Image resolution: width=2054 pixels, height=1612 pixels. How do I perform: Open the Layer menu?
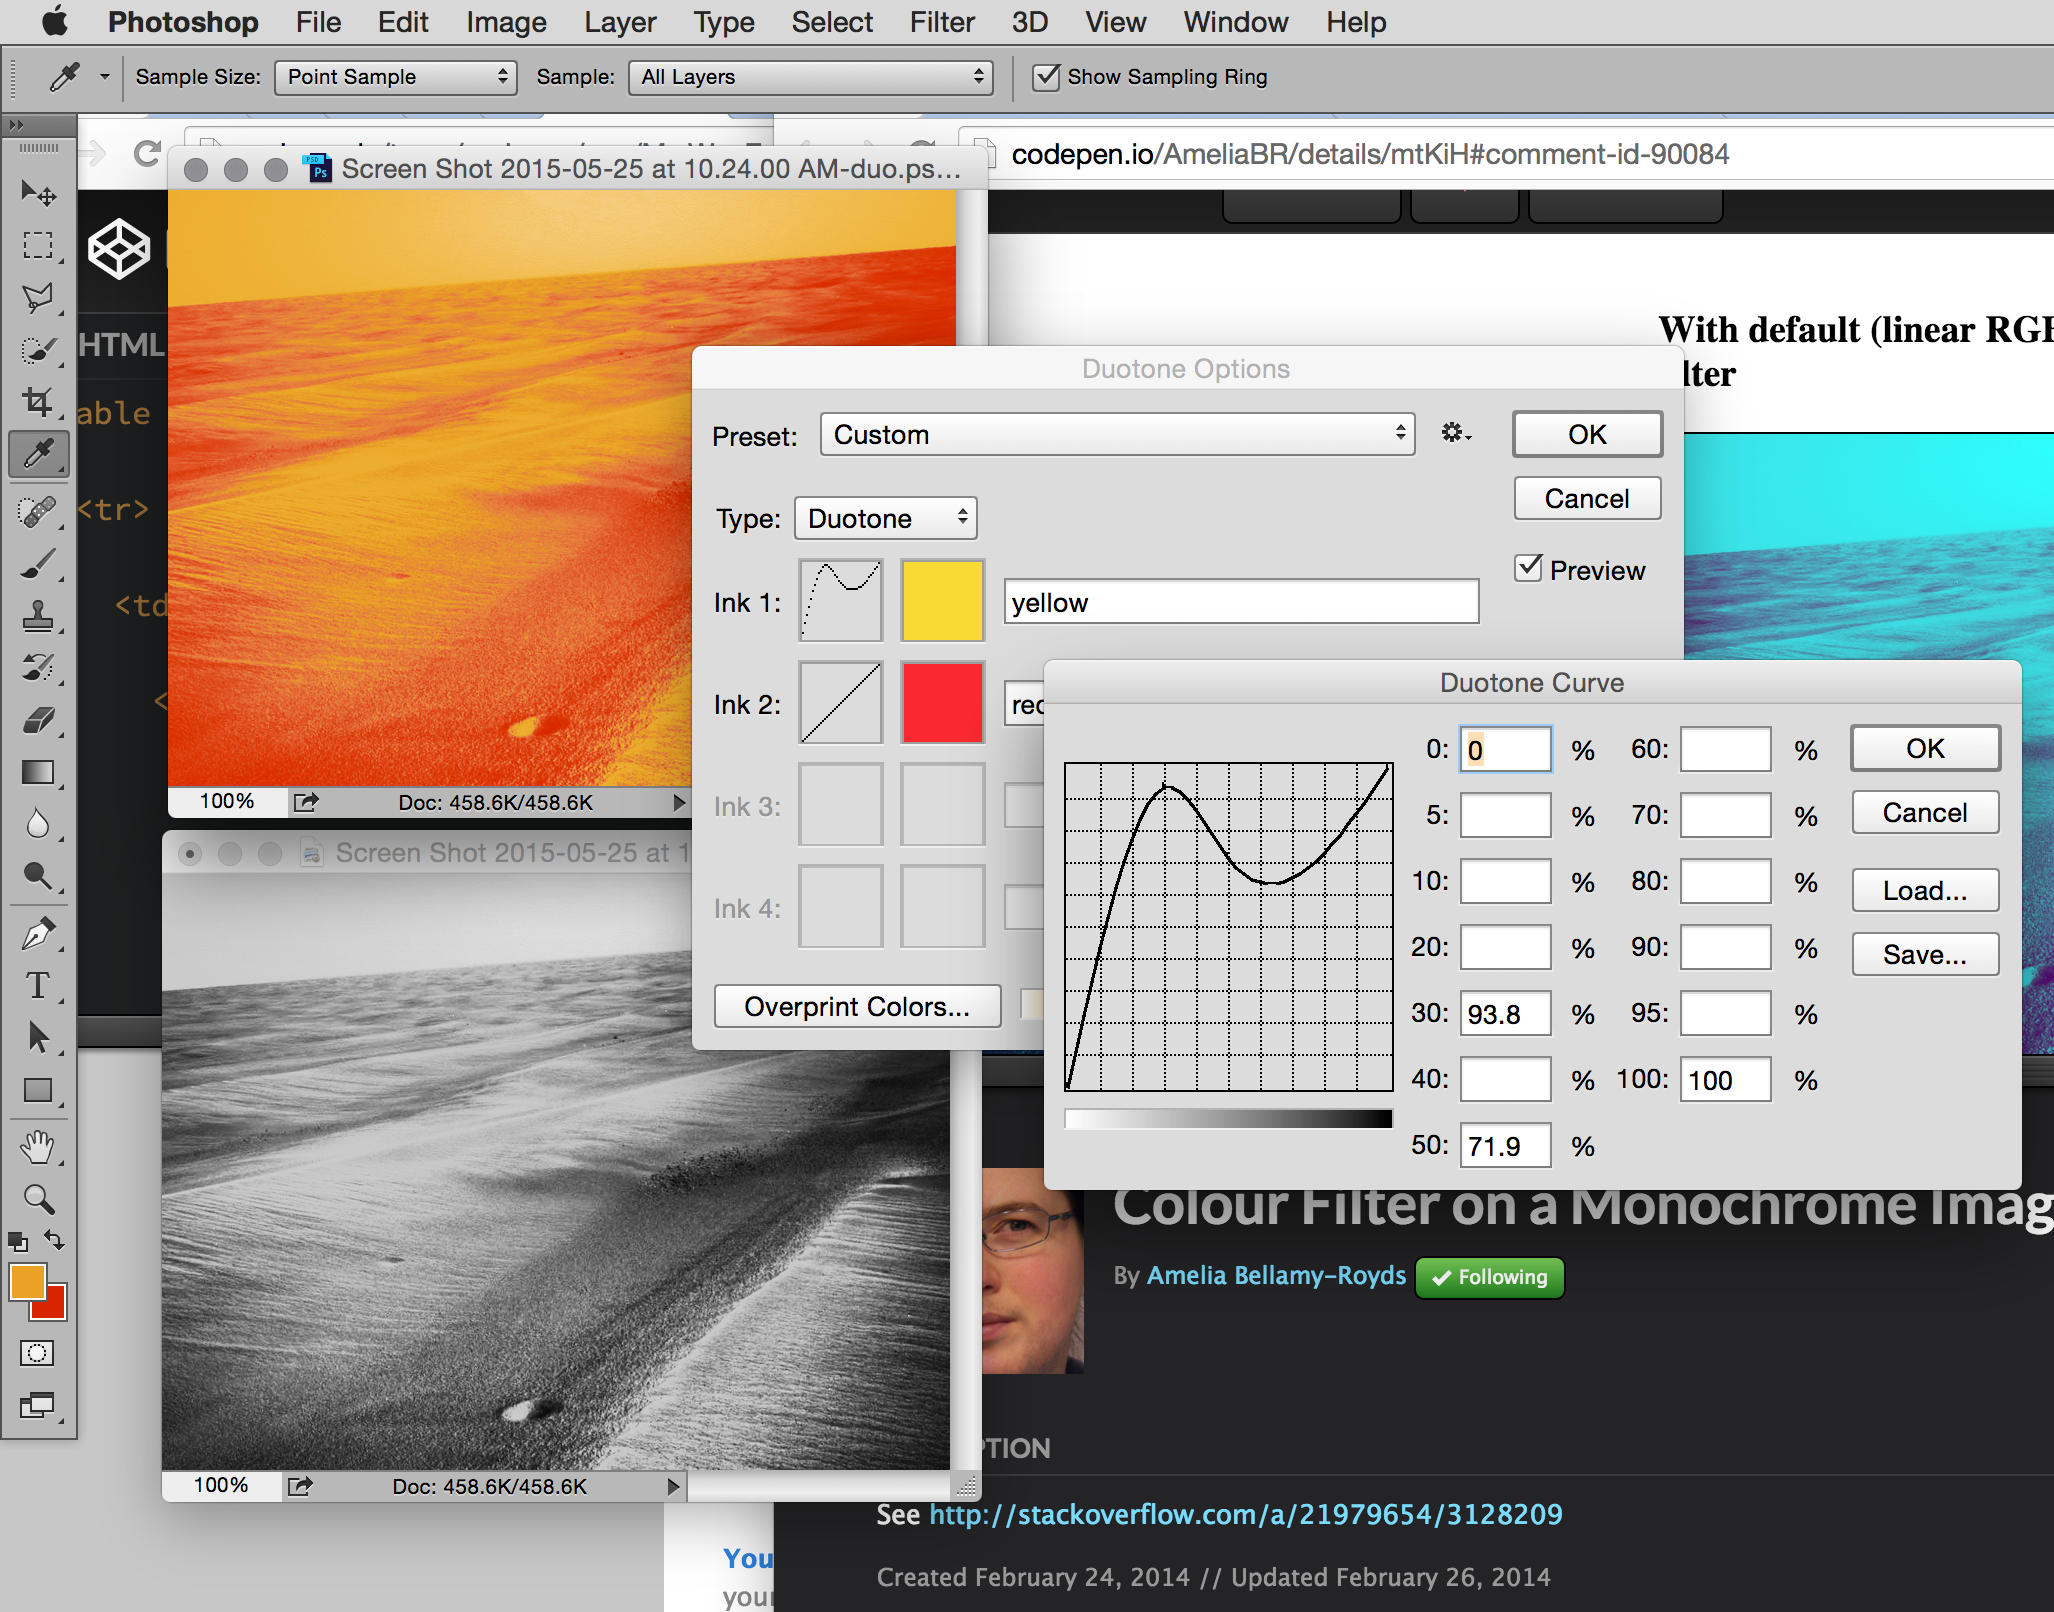(620, 22)
